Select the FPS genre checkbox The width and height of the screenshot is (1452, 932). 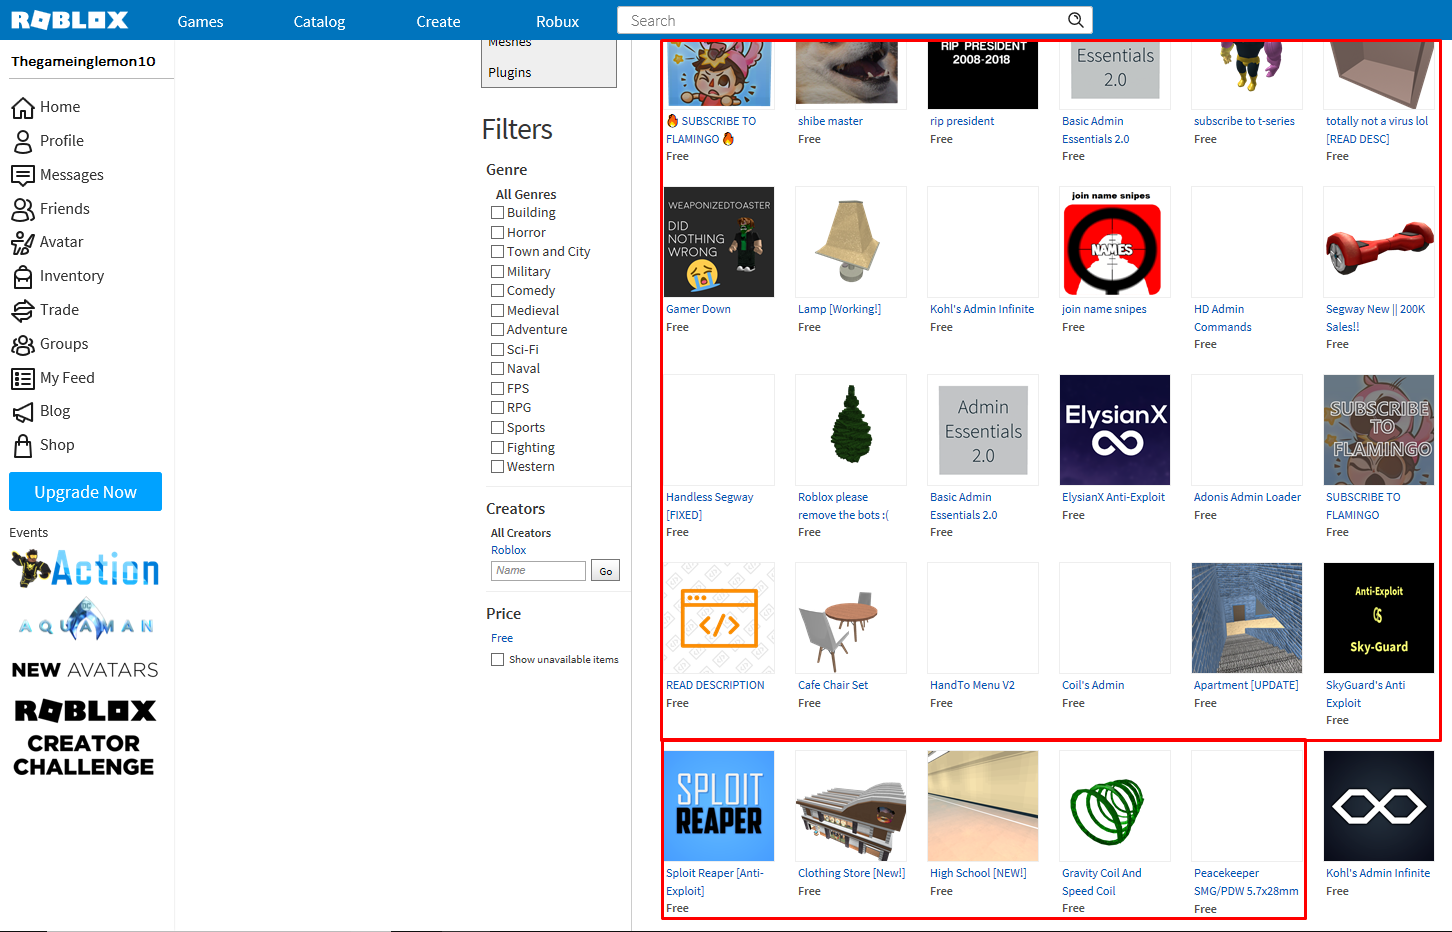coord(497,388)
